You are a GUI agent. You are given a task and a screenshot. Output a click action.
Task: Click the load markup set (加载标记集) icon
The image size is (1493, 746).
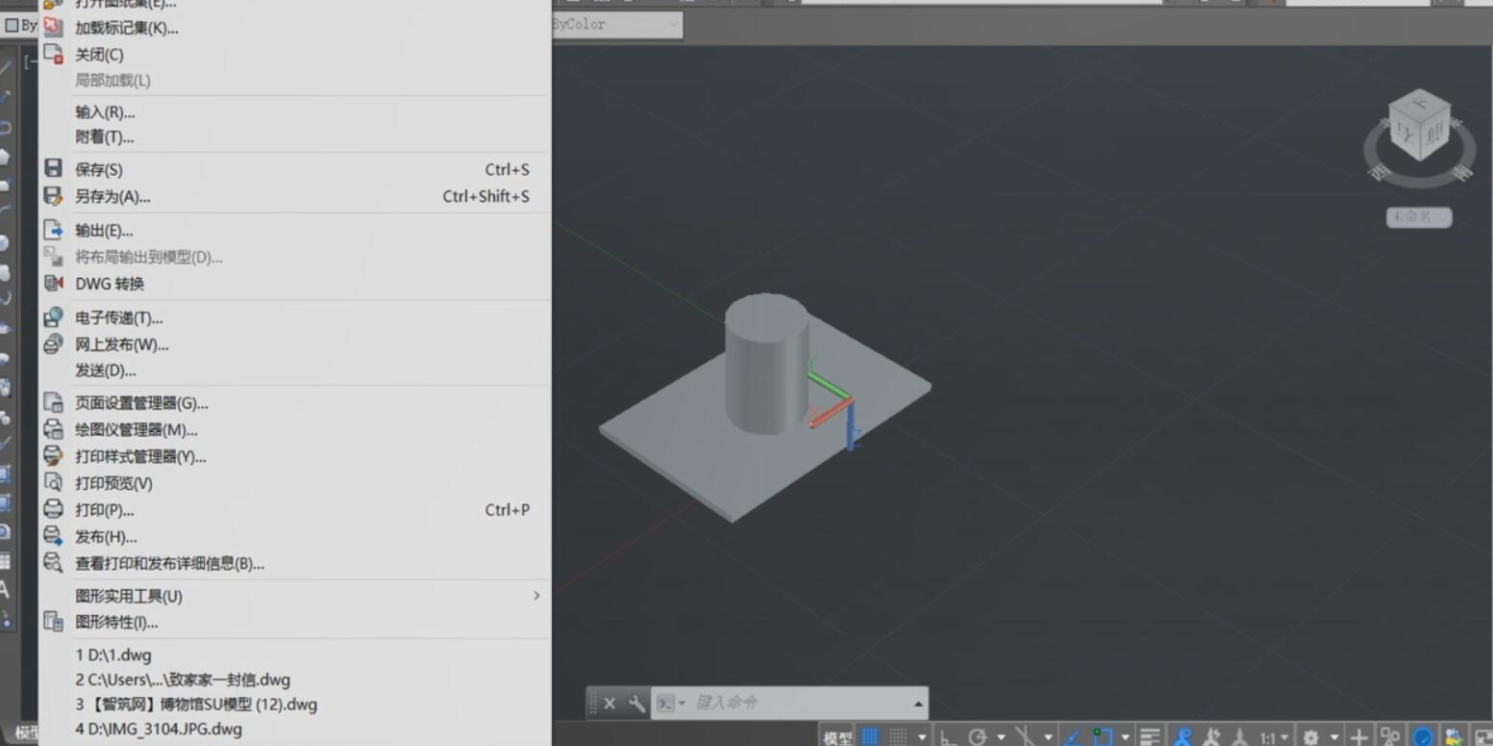(x=53, y=27)
